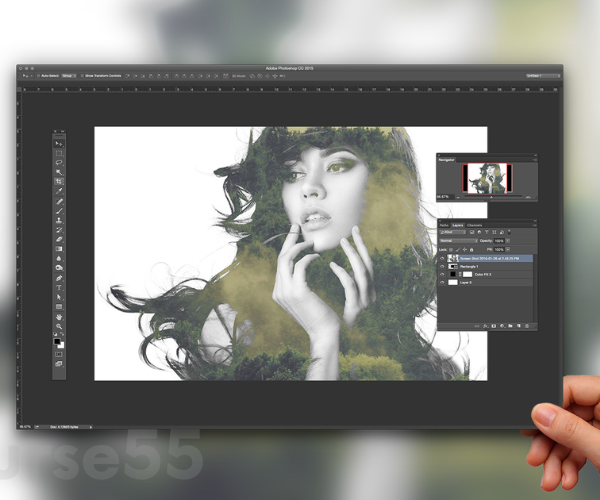Toggle layer filtering switch

[509, 232]
